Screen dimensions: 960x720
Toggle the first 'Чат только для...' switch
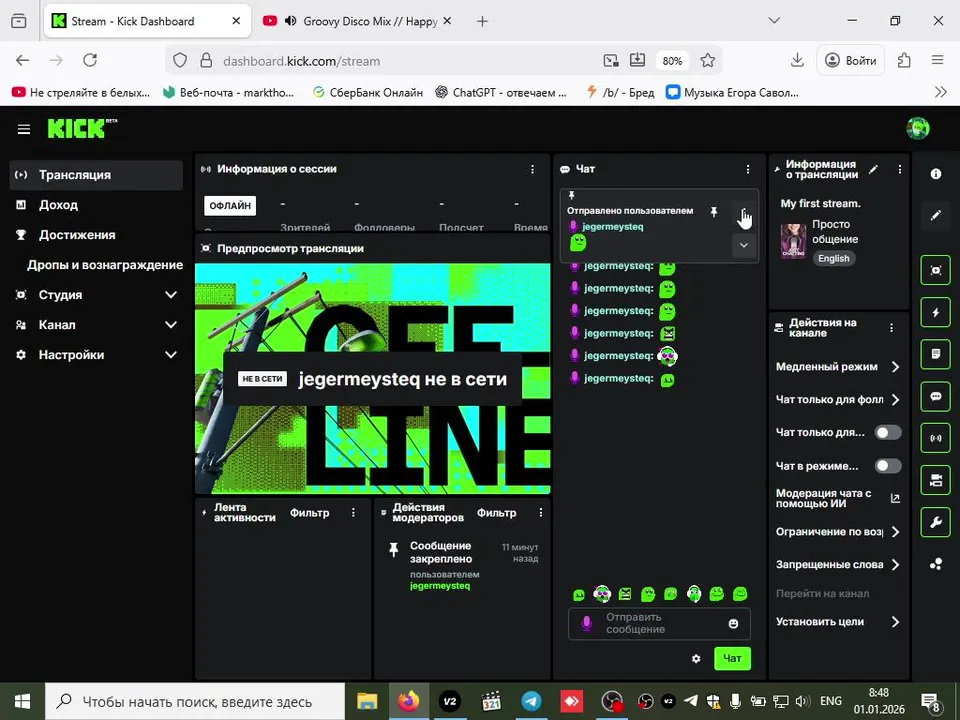point(888,433)
